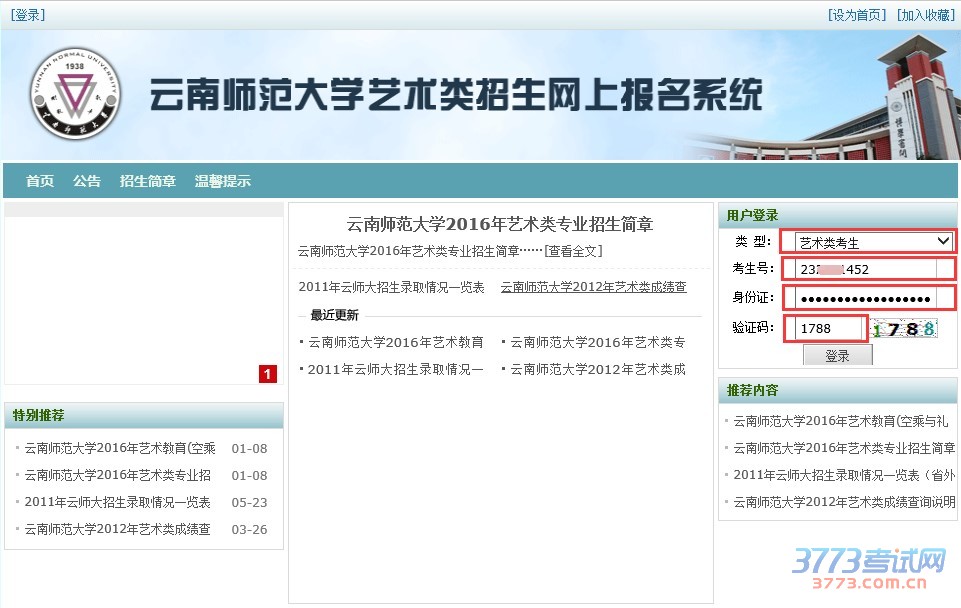Viewport: 961px width, 608px height.
Task: Click the 验证码 text input box
Action: (825, 328)
